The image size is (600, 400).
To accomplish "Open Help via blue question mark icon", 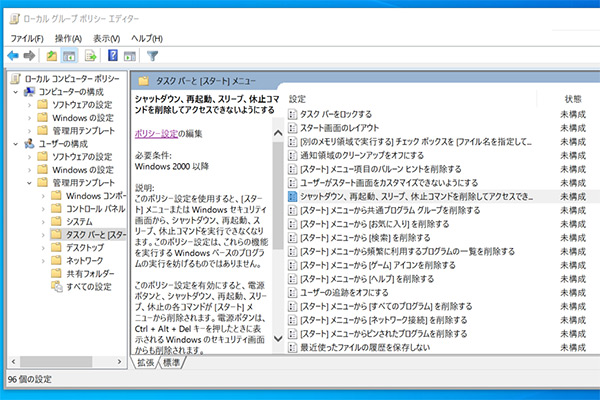I will tap(113, 55).
